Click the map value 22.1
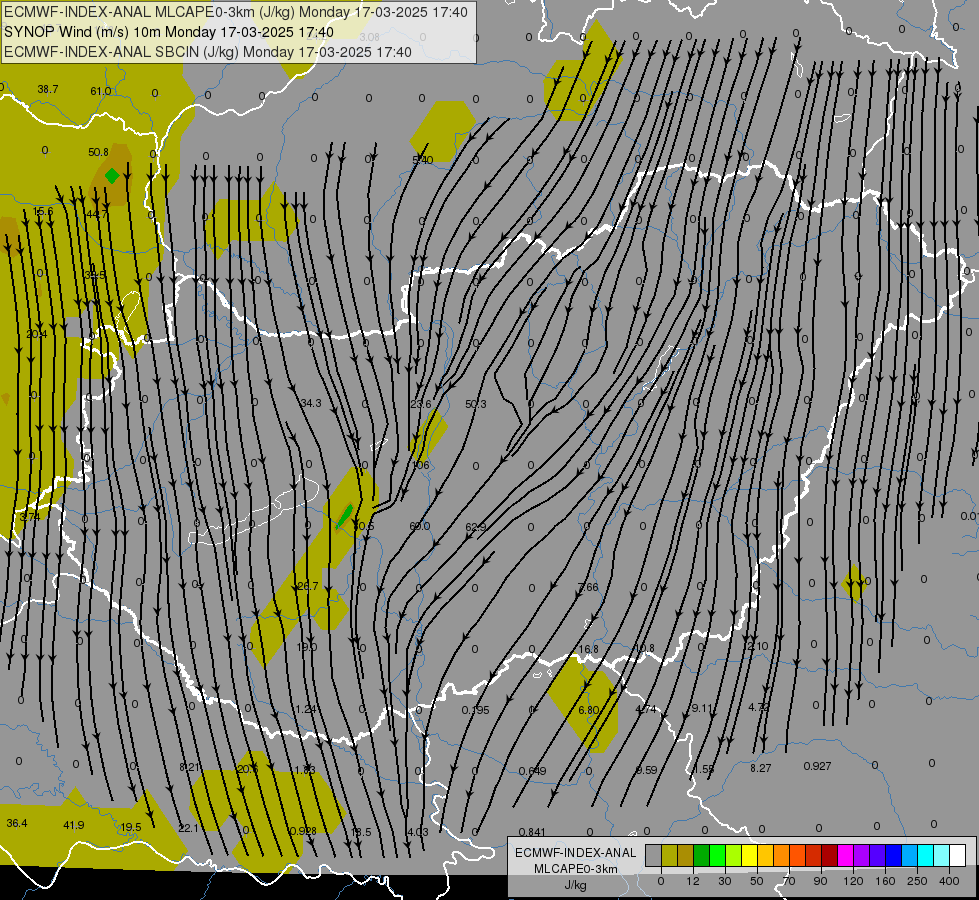The image size is (979, 900). click(x=188, y=828)
